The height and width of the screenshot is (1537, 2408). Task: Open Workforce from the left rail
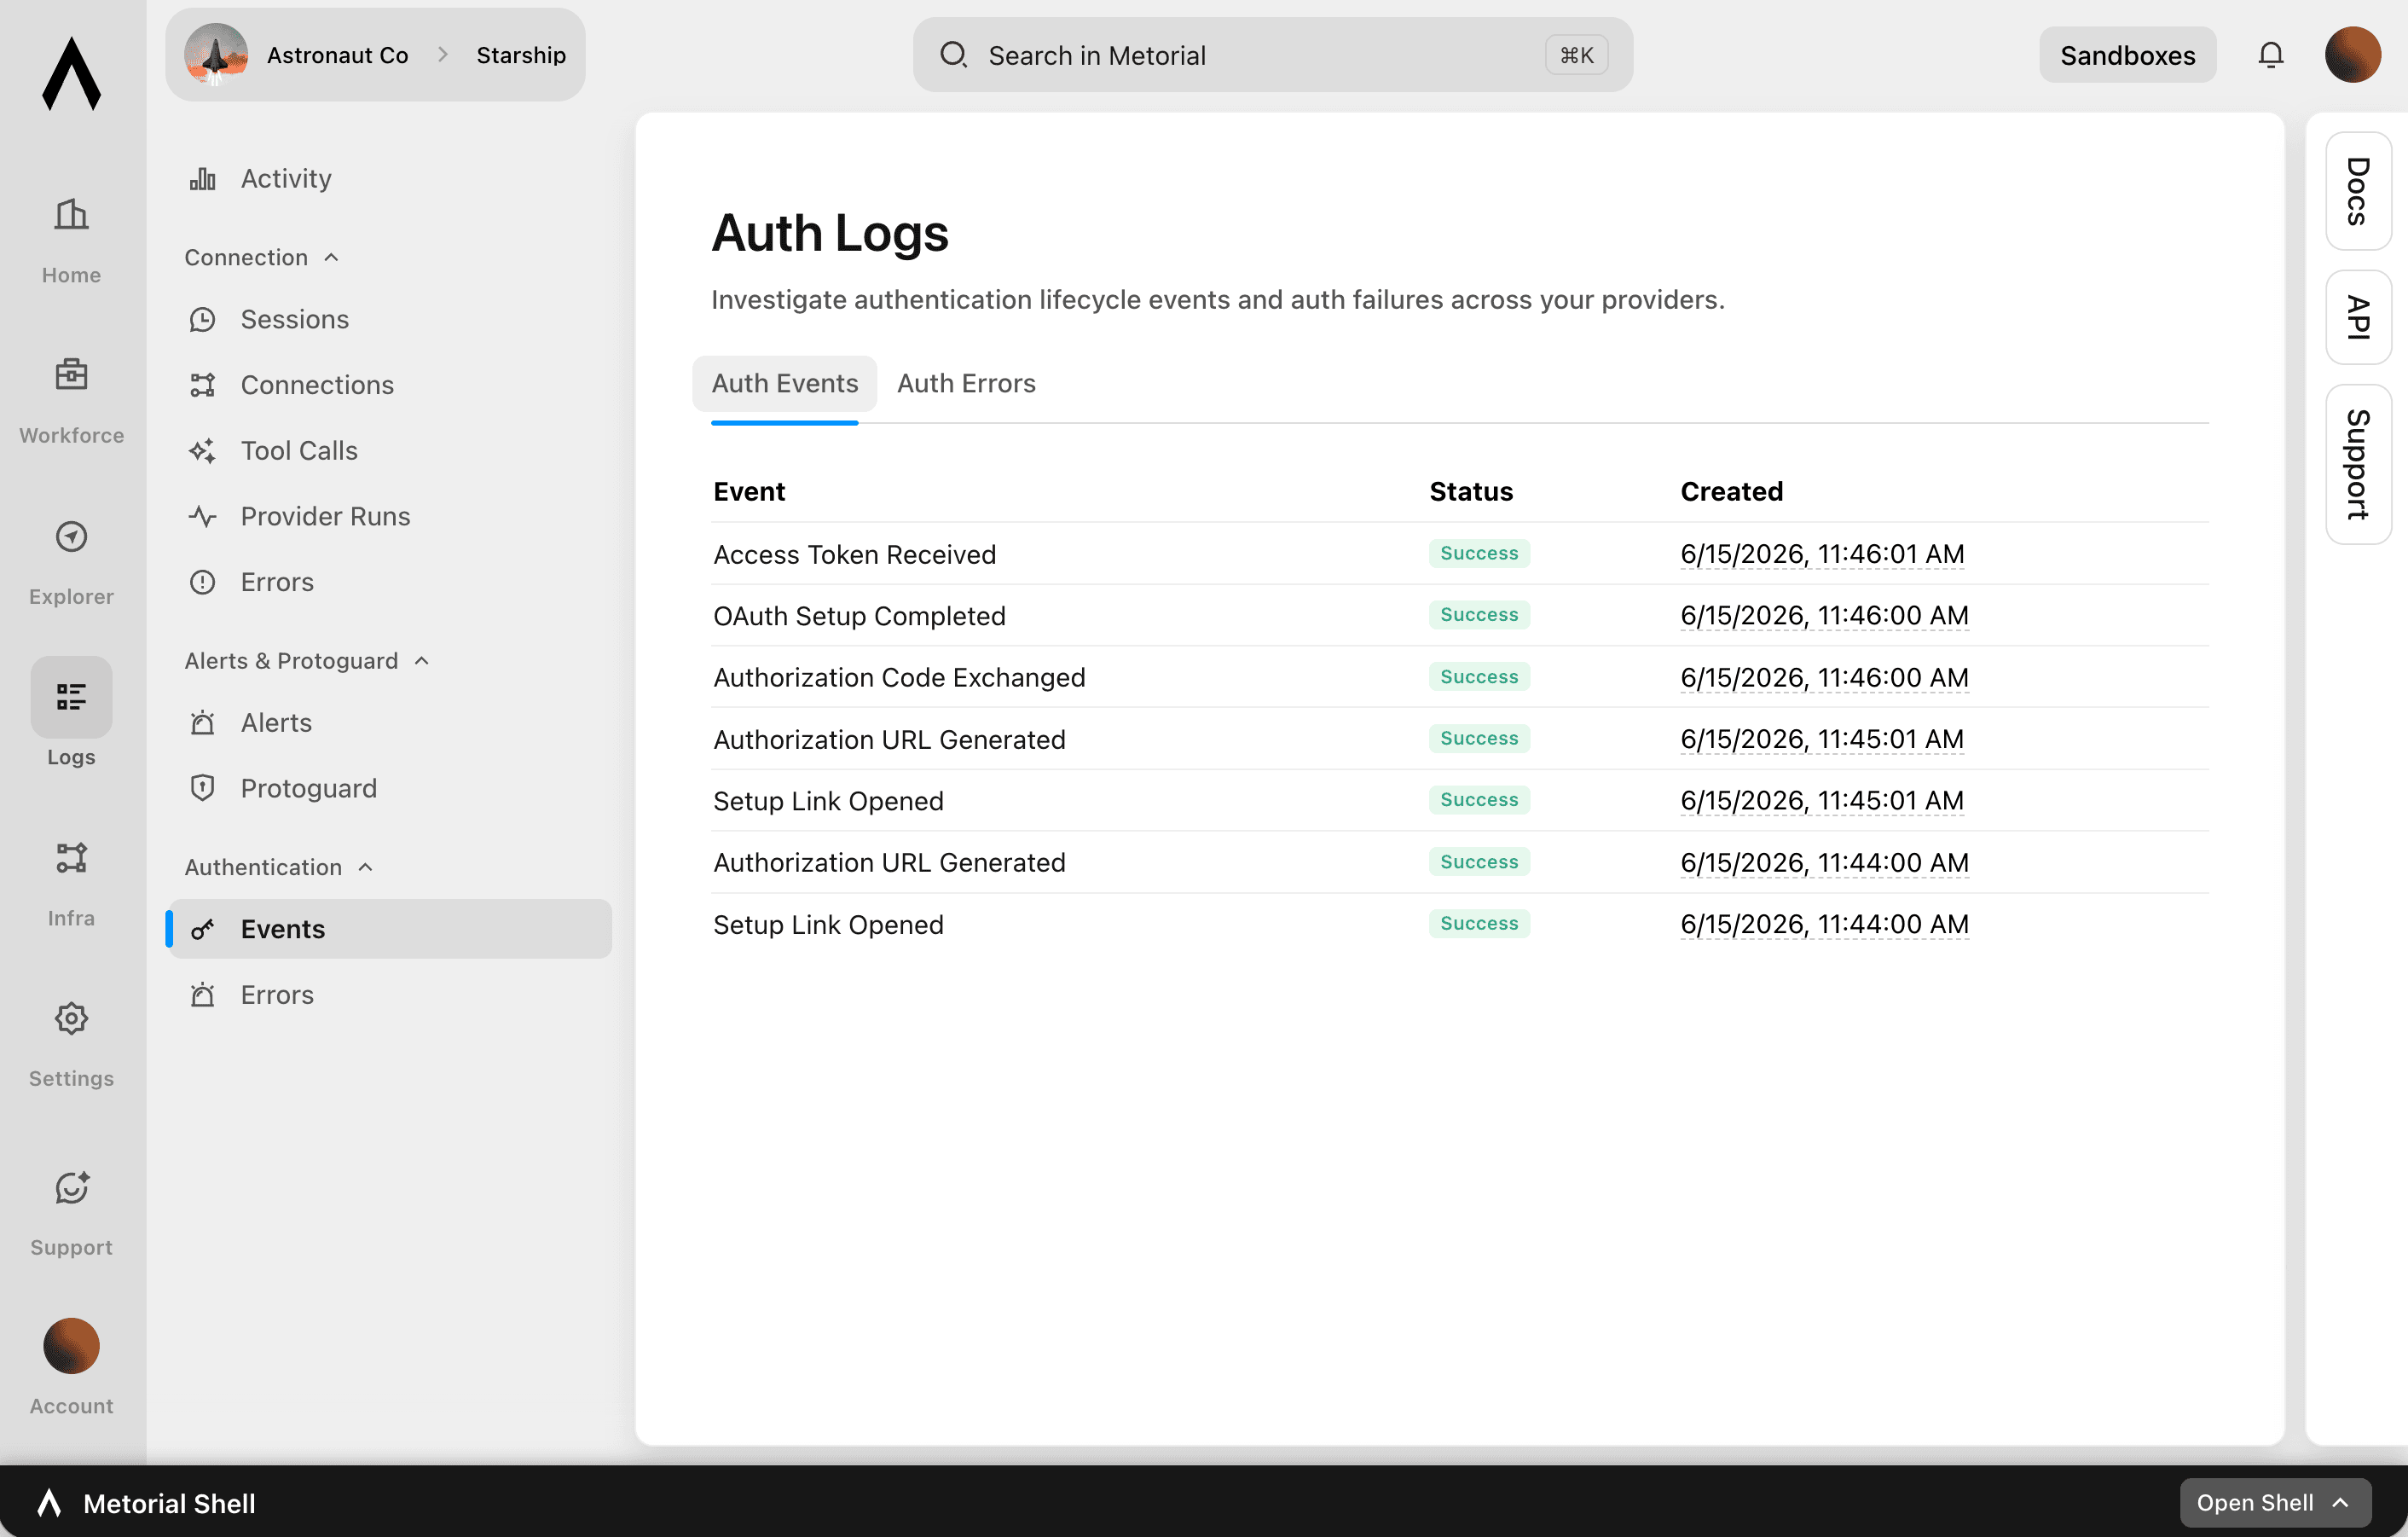pyautogui.click(x=71, y=401)
